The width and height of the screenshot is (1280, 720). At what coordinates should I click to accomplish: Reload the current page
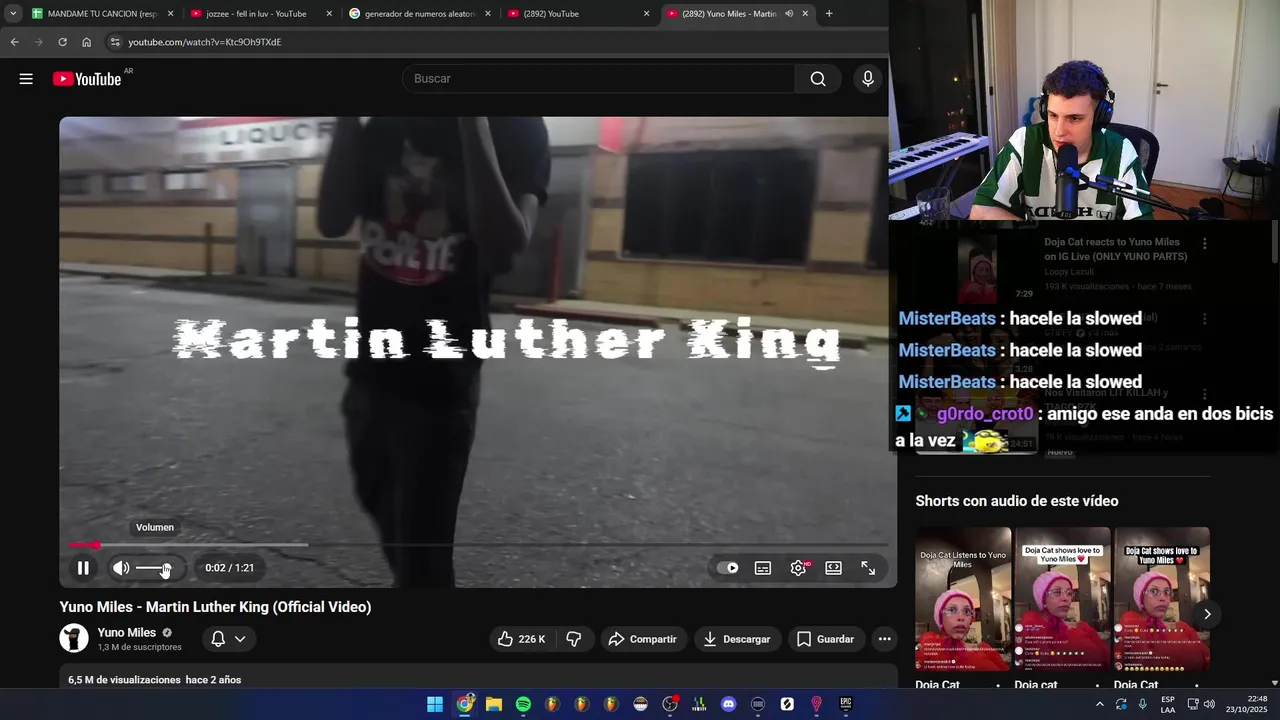[x=62, y=42]
